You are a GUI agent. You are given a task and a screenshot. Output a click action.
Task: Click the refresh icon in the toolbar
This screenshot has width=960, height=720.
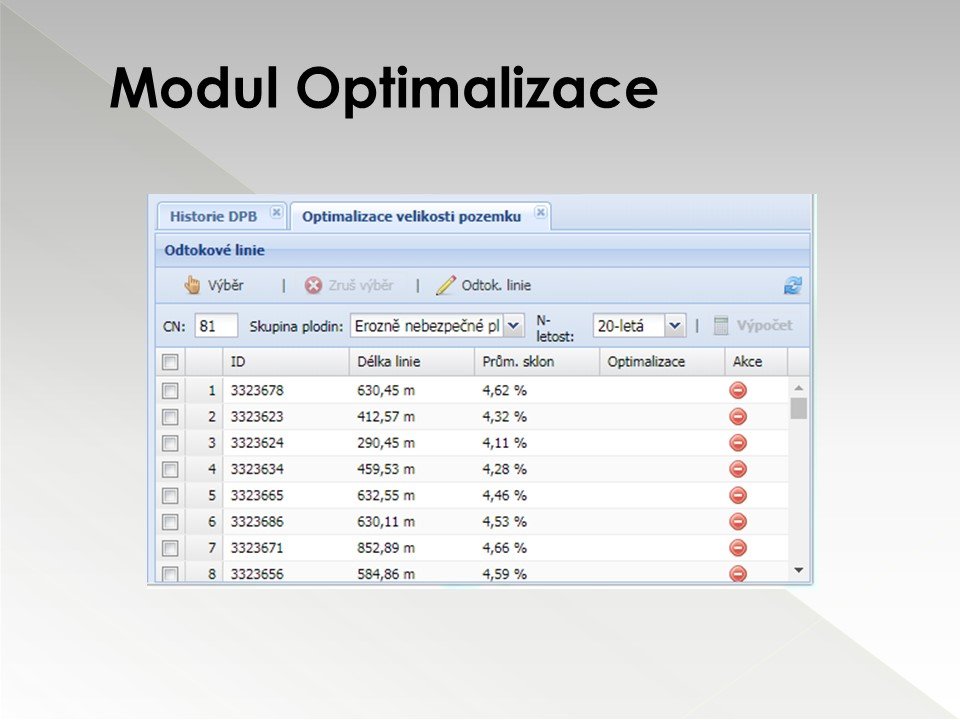(x=792, y=286)
